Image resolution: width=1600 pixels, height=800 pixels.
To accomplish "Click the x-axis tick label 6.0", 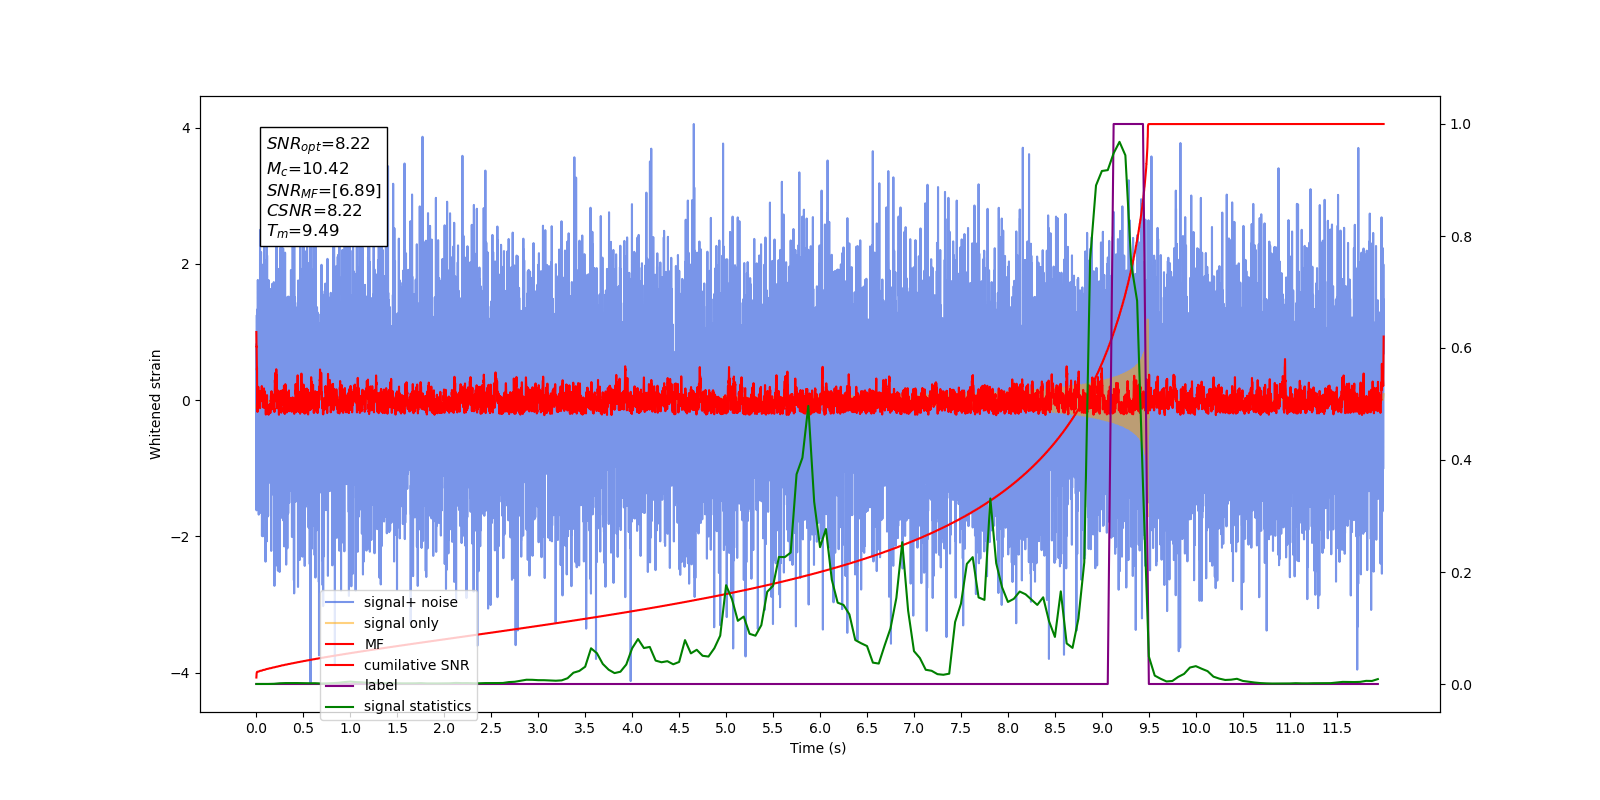I will 820,728.
